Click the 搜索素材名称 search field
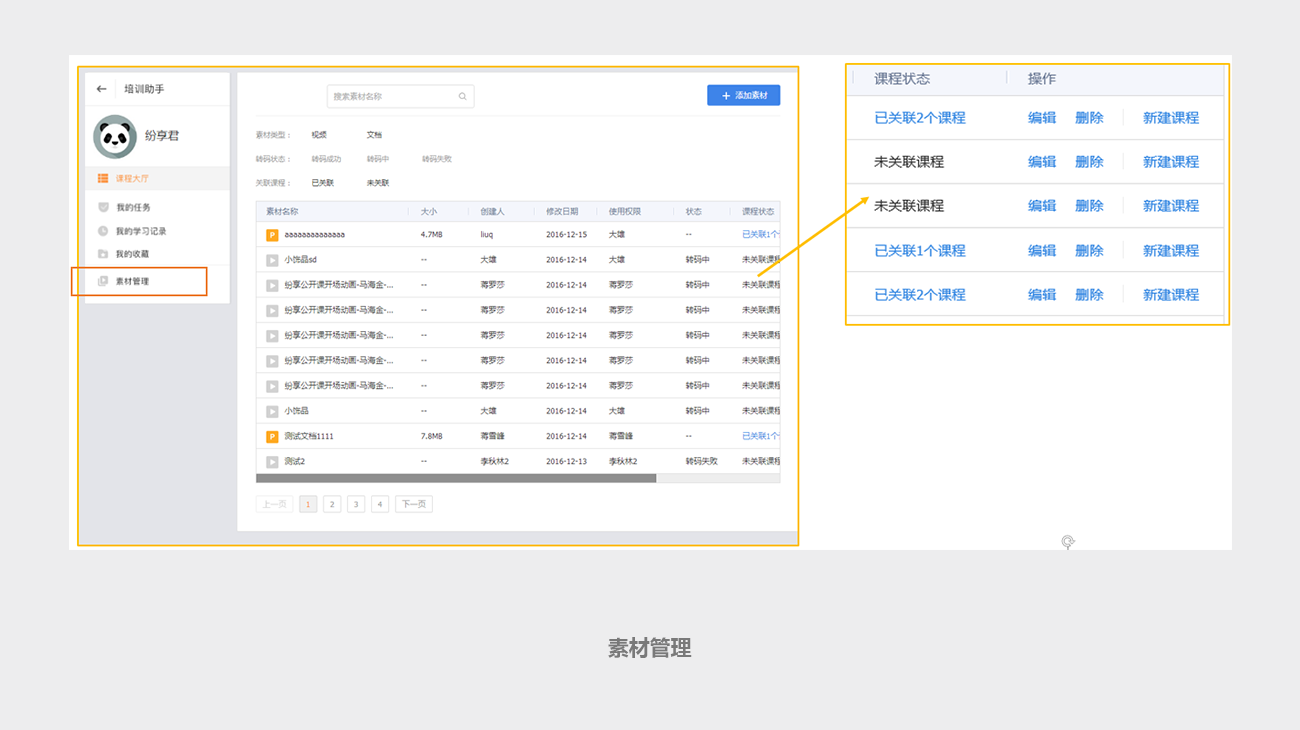Screen dimensions: 1300x730 click(390, 97)
